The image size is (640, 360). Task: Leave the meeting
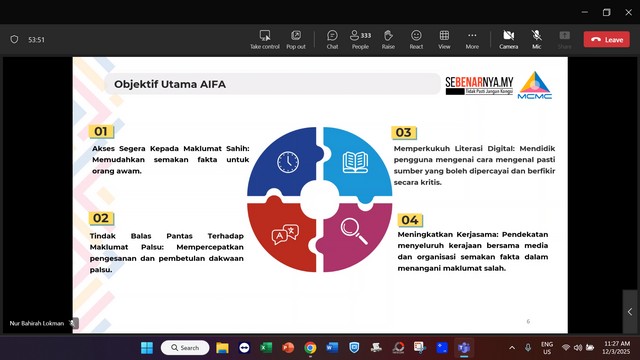pos(607,40)
